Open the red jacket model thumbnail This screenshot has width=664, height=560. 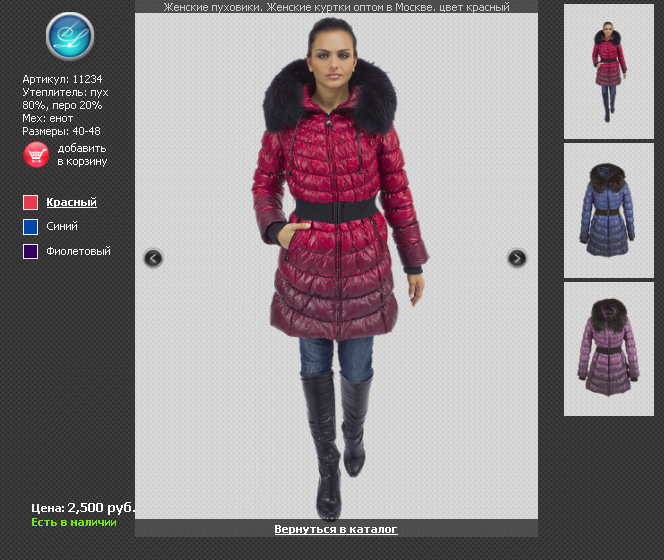pos(608,72)
